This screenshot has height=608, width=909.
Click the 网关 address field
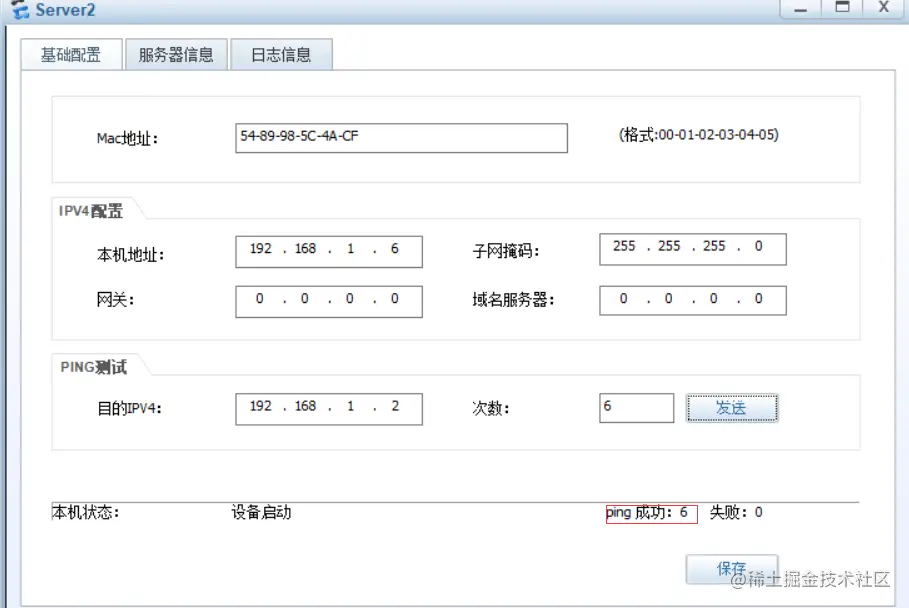[x=329, y=301]
